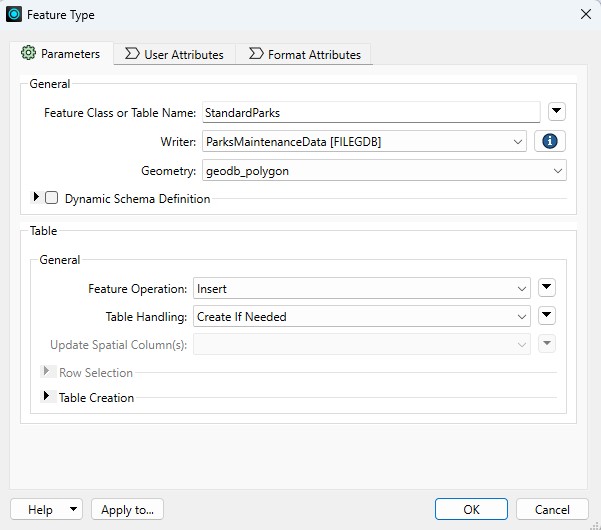Click the OK button
The height and width of the screenshot is (530, 601).
click(471, 510)
